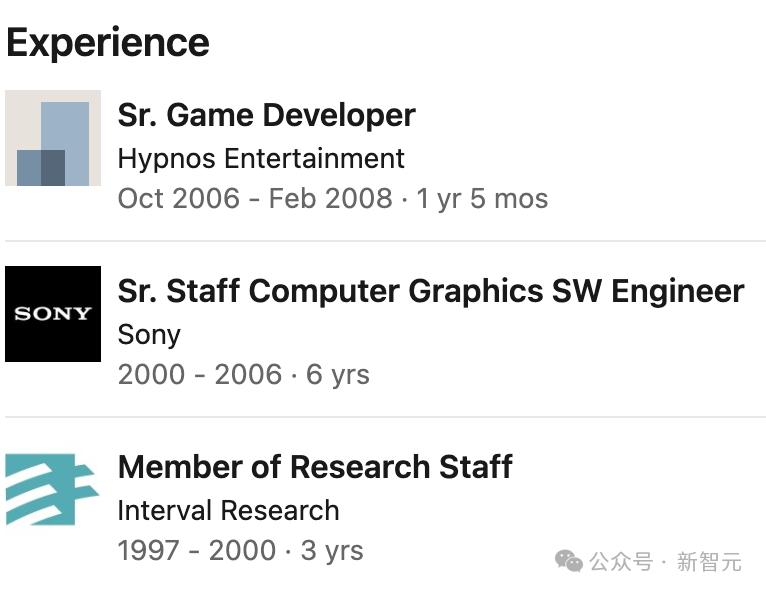Click the Oct 2006 - Feb 2008 date range
This screenshot has width=766, height=592.
point(254,198)
